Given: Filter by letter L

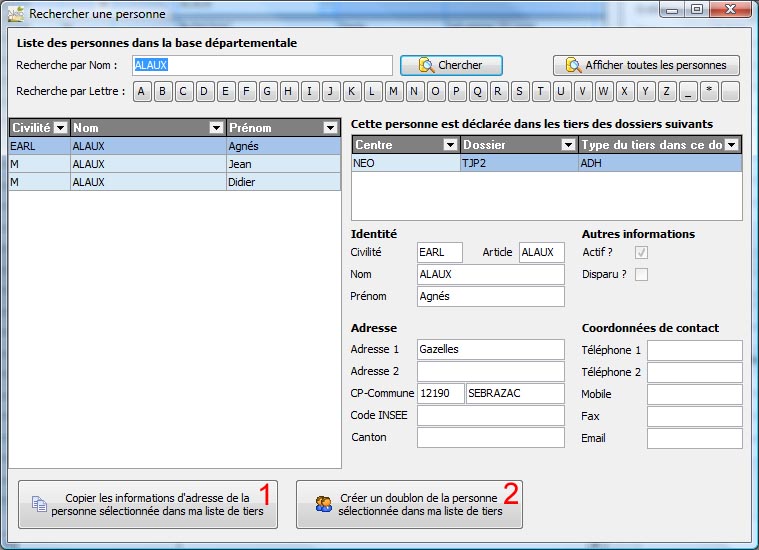Looking at the screenshot, I should point(373,91).
